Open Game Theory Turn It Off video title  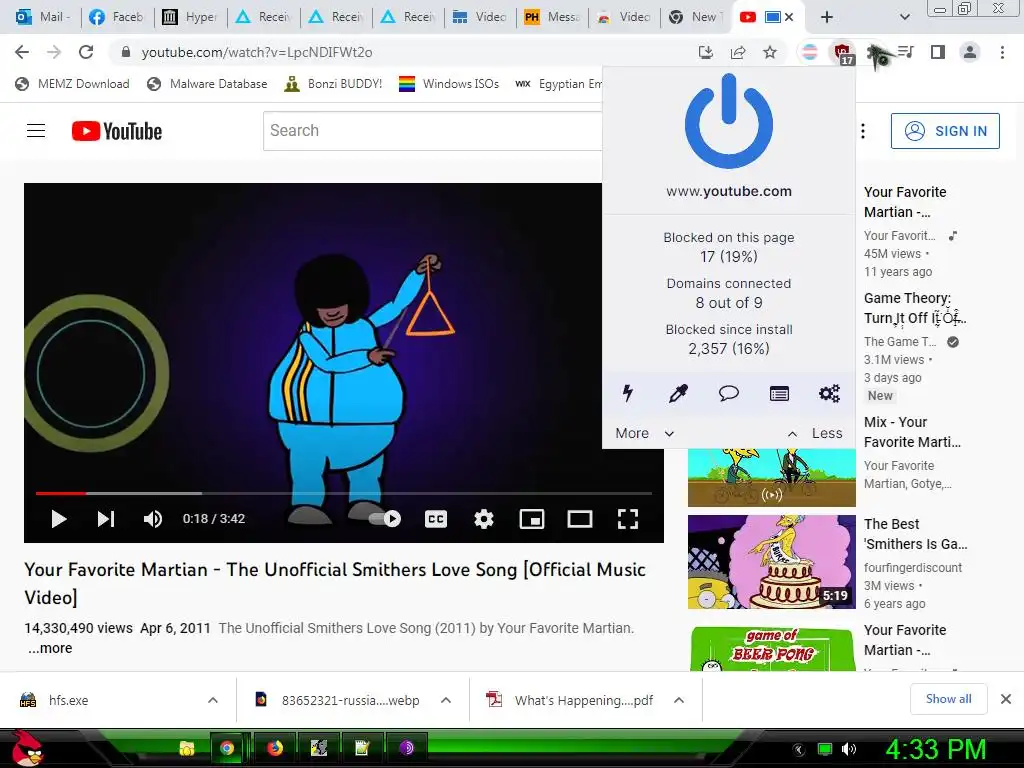click(914, 308)
